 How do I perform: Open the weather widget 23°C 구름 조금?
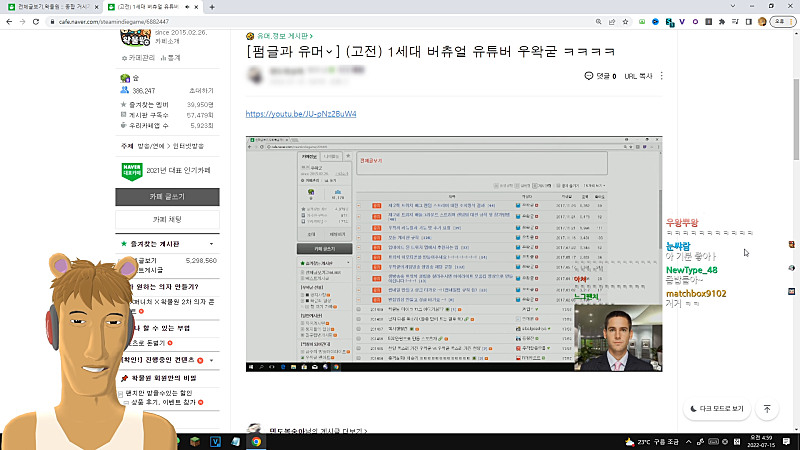[652, 442]
